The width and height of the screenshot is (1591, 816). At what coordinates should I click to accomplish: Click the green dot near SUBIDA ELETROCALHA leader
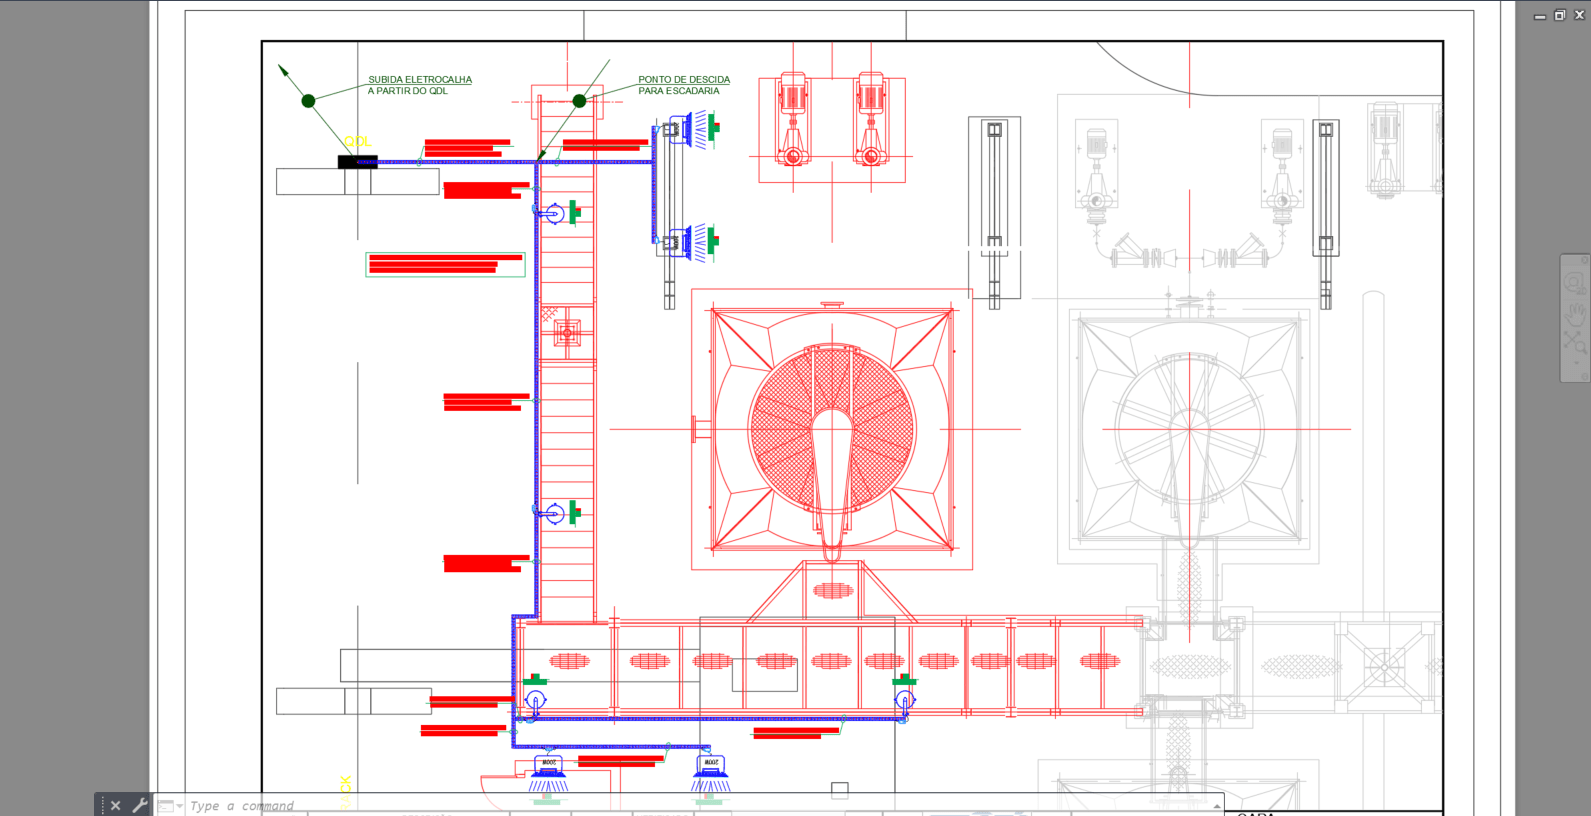[x=308, y=101]
